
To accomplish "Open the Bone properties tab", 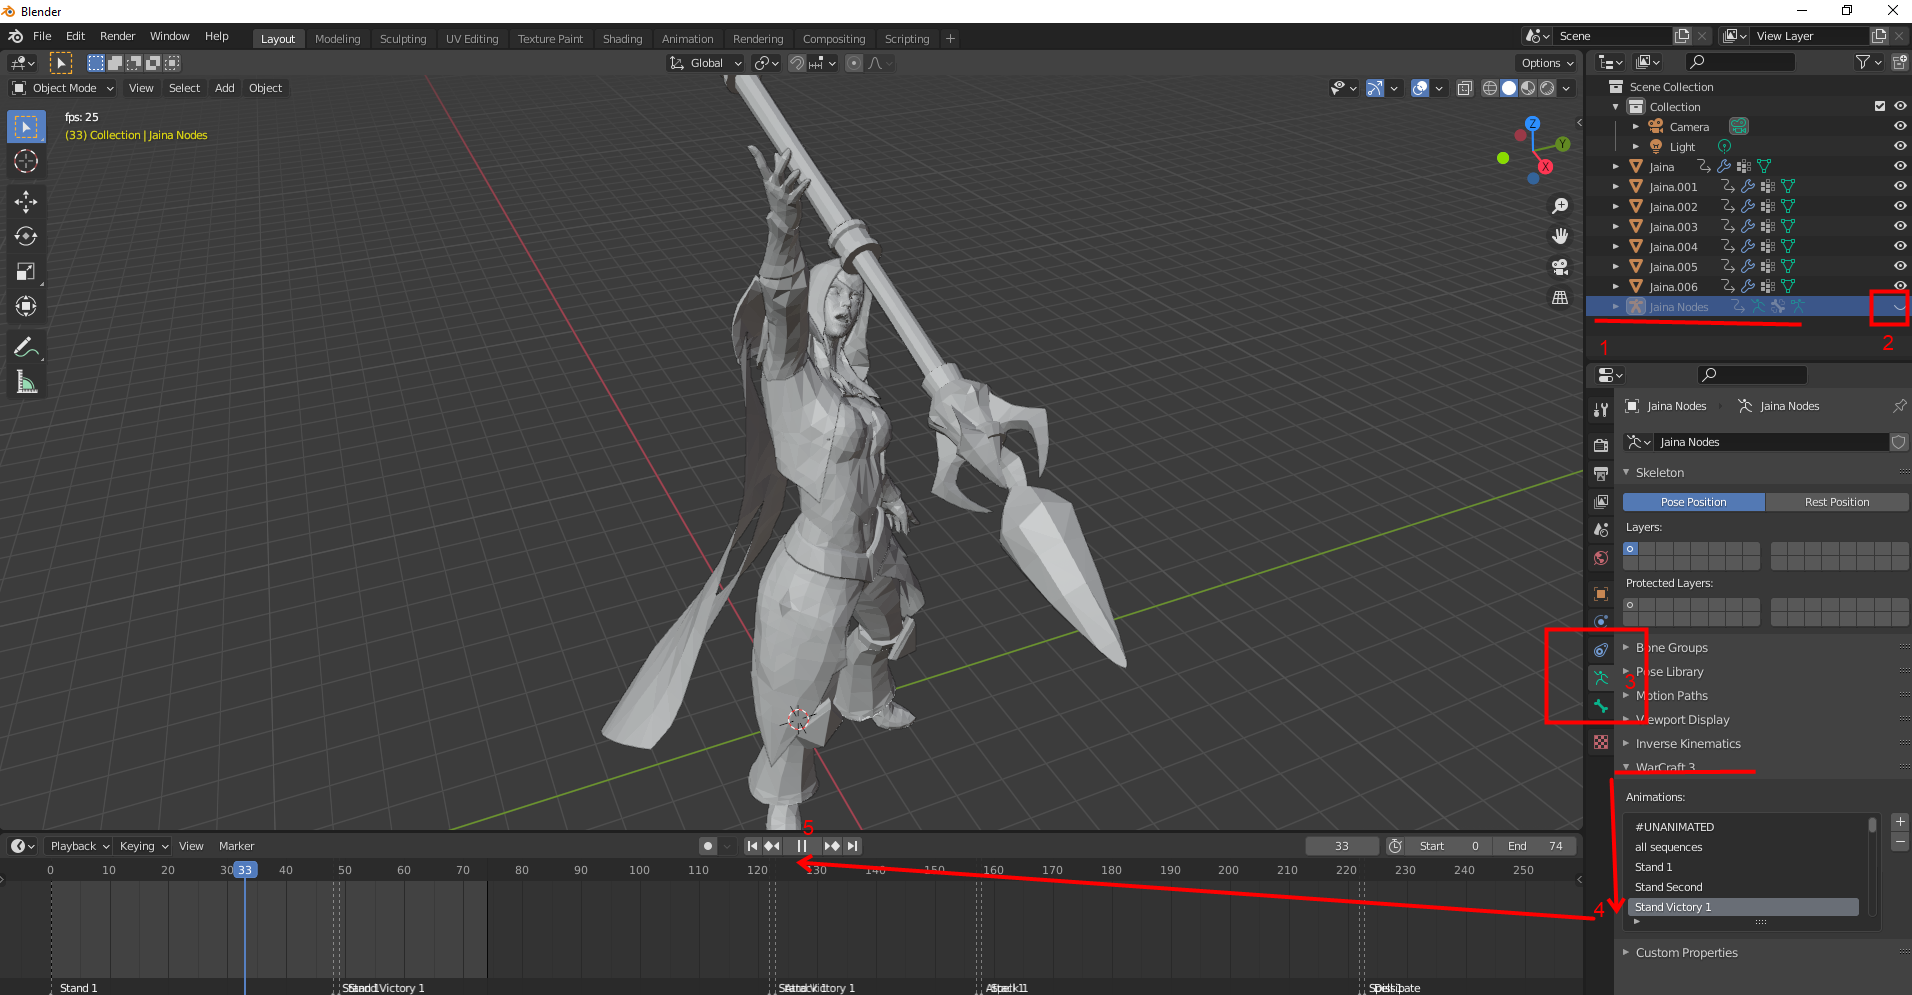I will (1601, 706).
